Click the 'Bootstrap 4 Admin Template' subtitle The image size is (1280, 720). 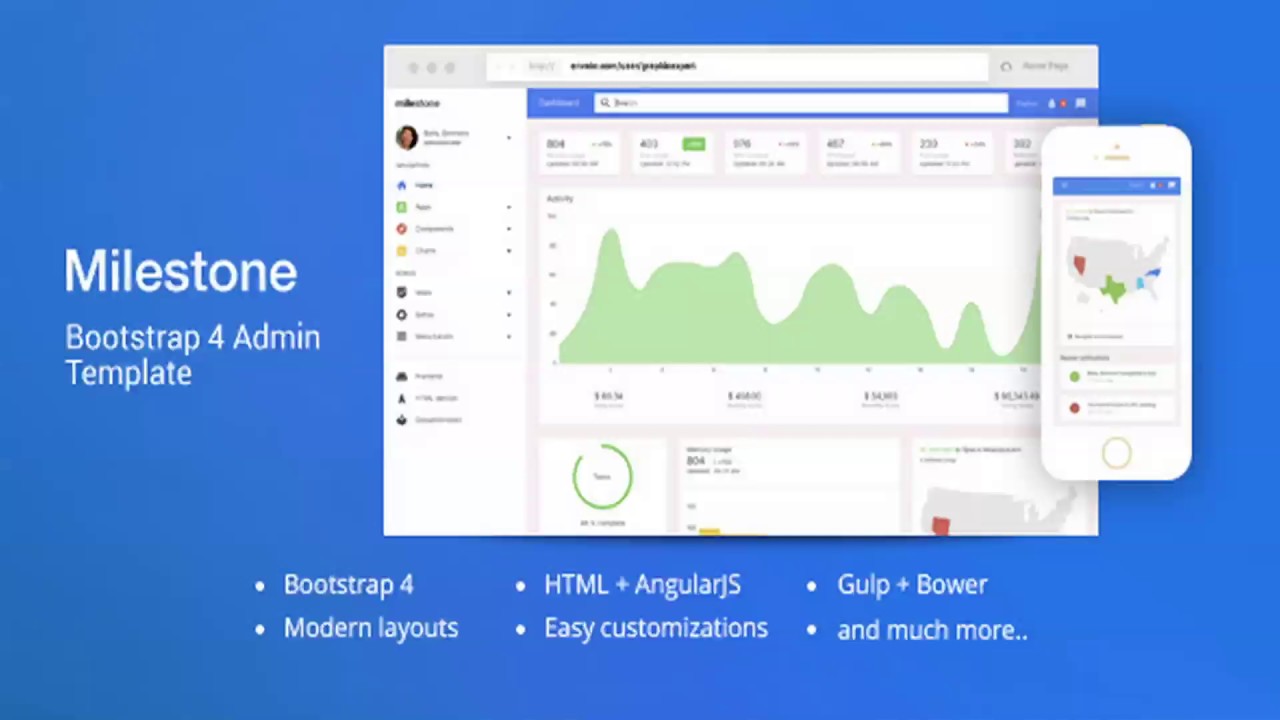(x=193, y=355)
